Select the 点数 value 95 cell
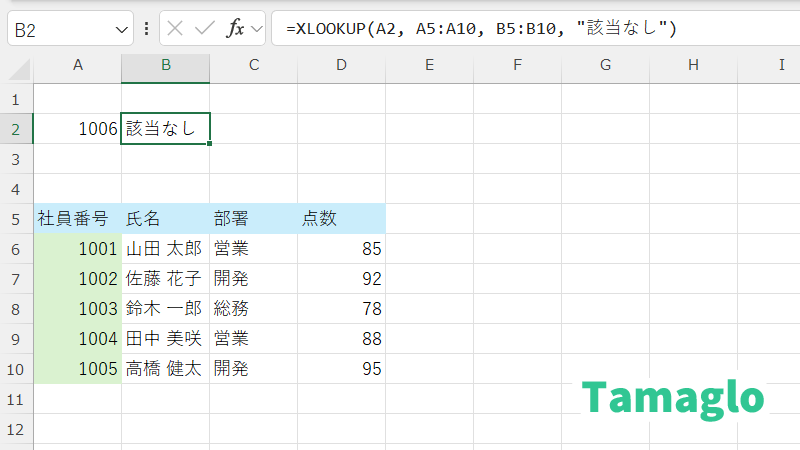Viewport: 800px width, 450px height. pos(341,369)
